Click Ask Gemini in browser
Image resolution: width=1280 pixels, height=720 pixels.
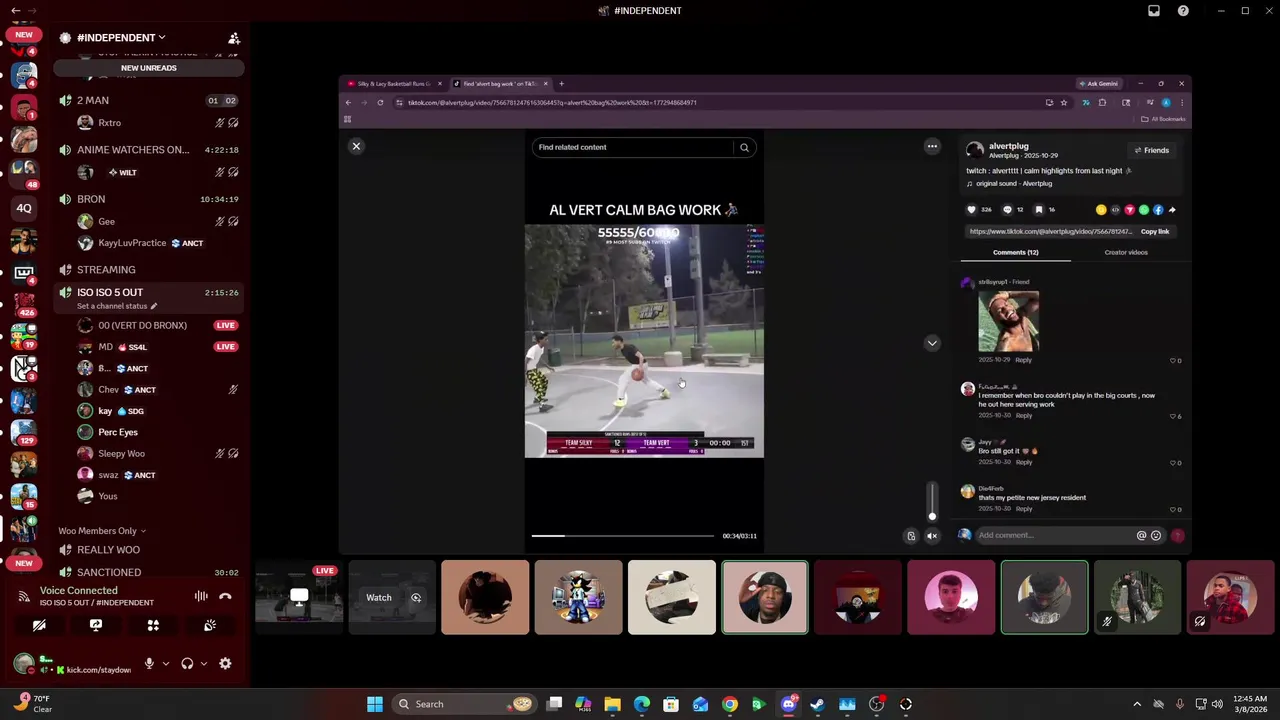[x=1098, y=84]
